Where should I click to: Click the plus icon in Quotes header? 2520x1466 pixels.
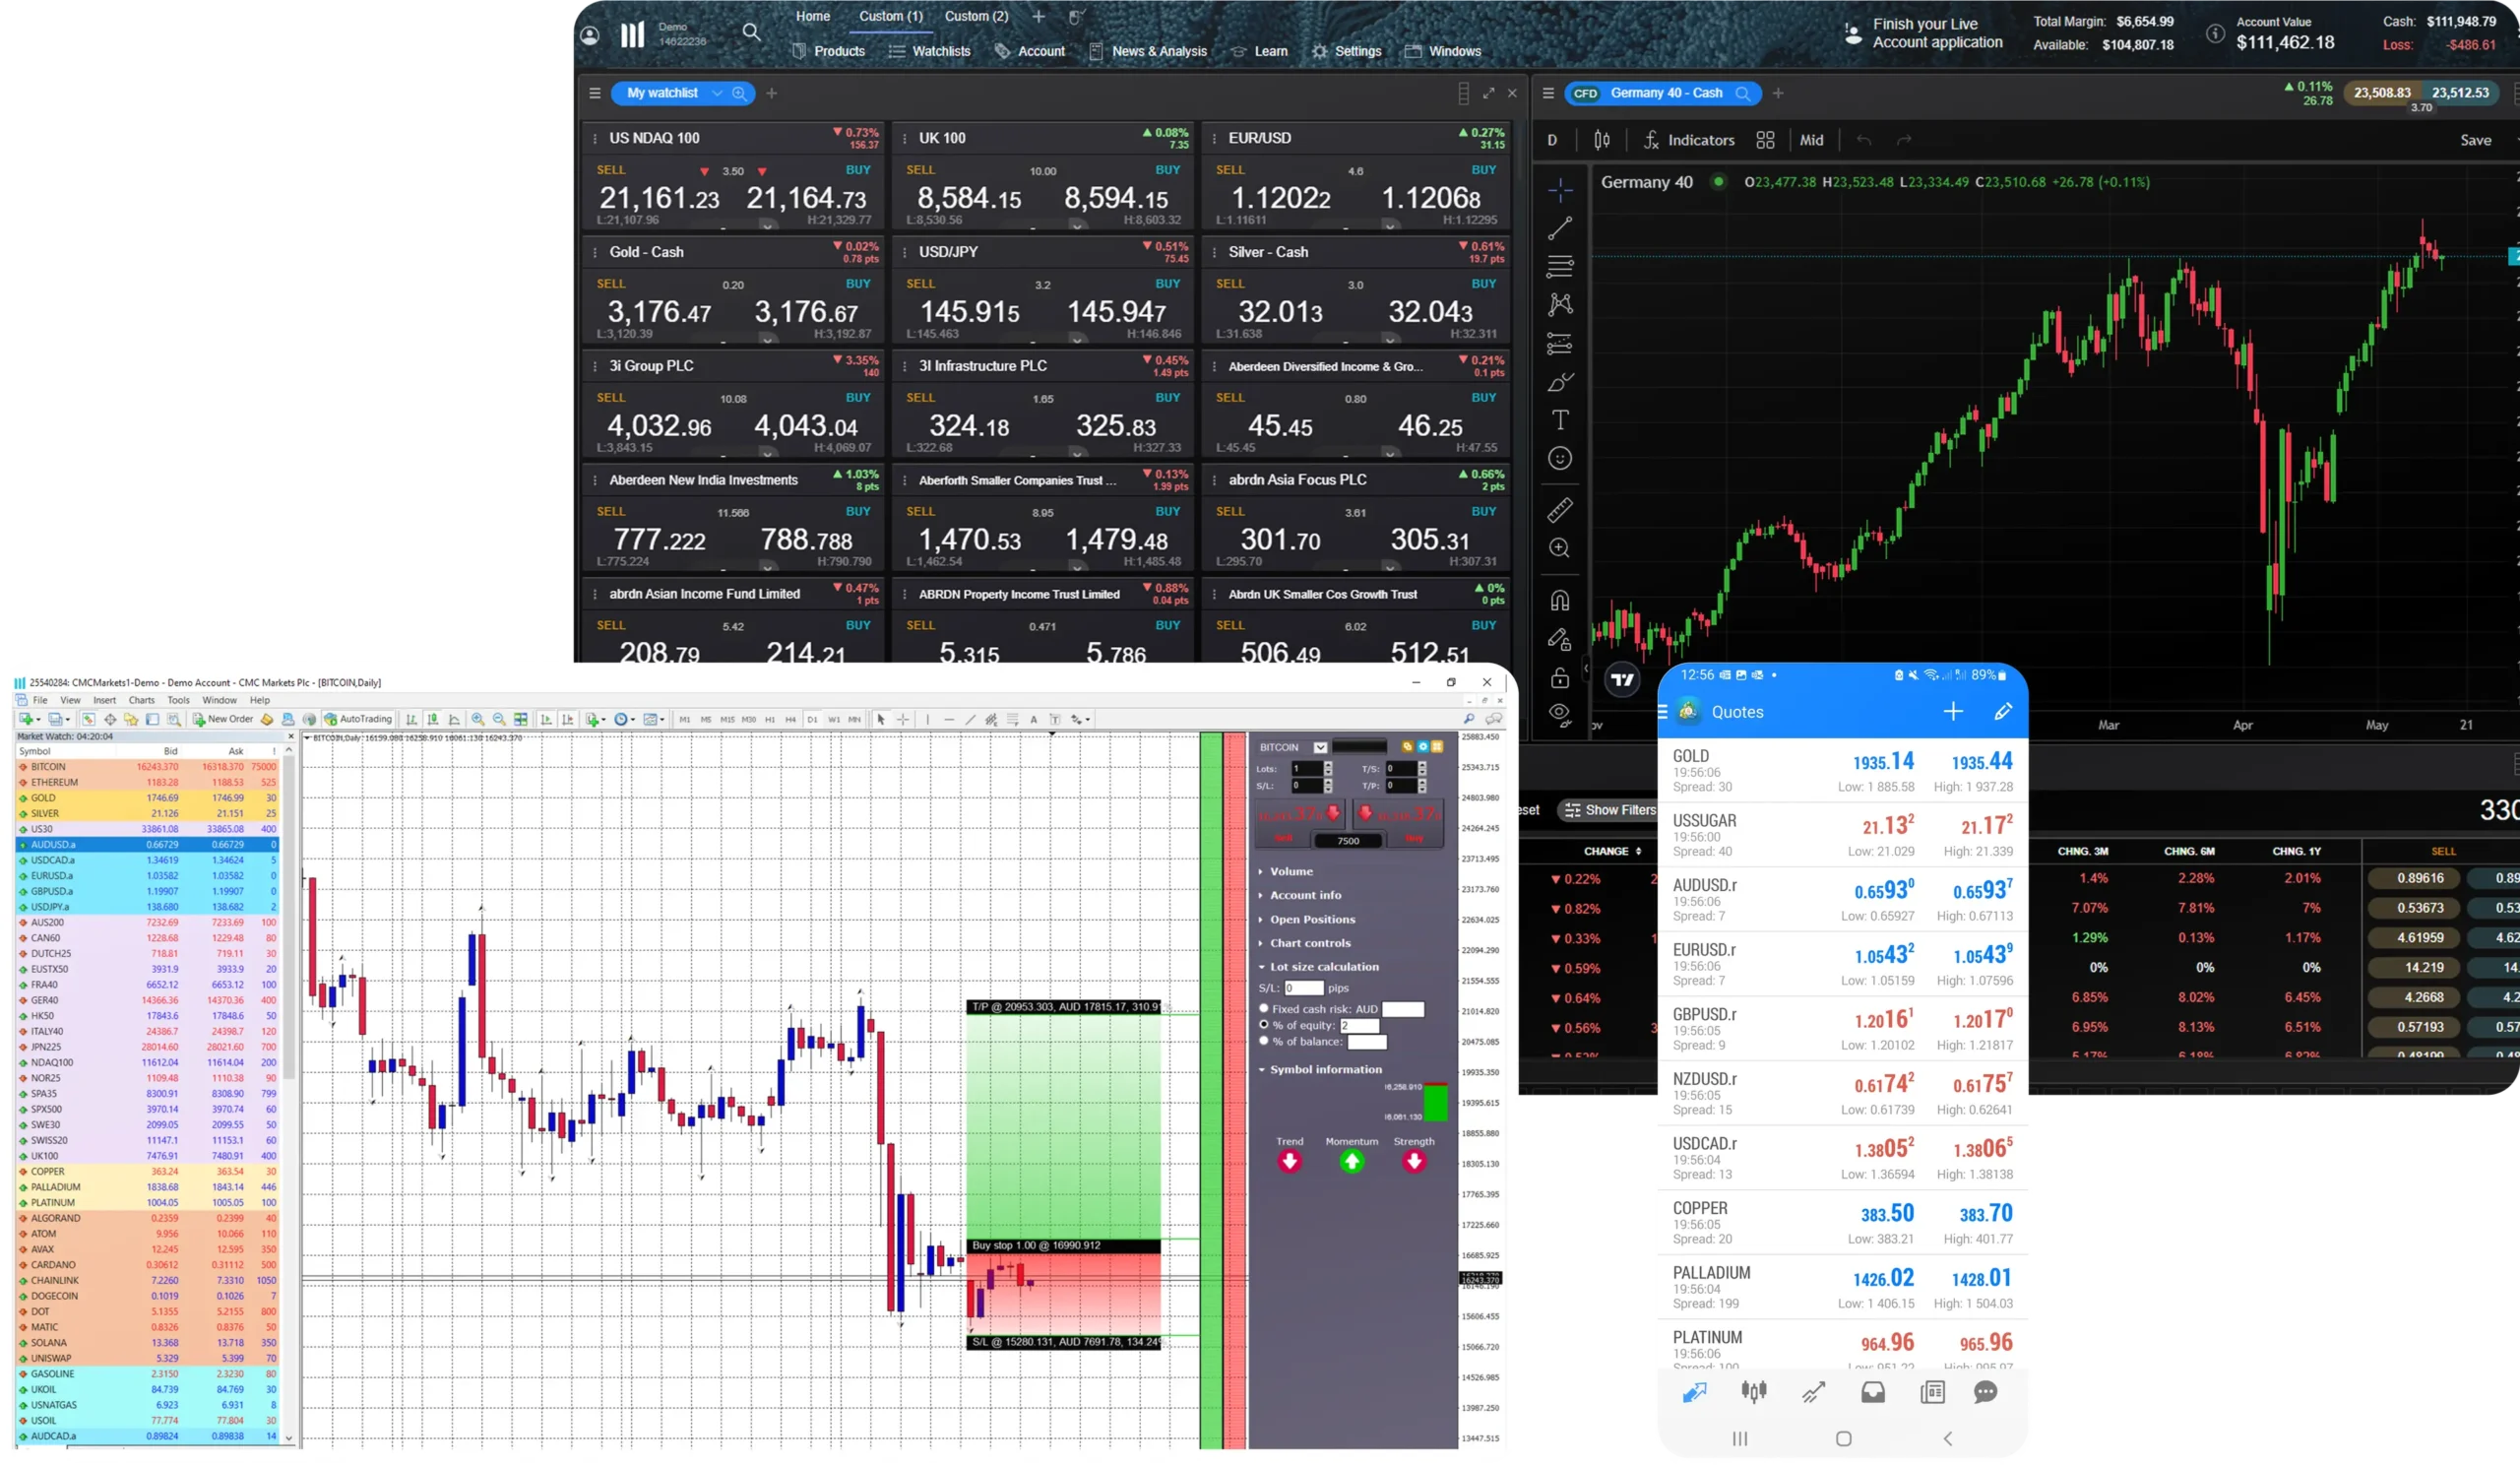pos(1953,711)
